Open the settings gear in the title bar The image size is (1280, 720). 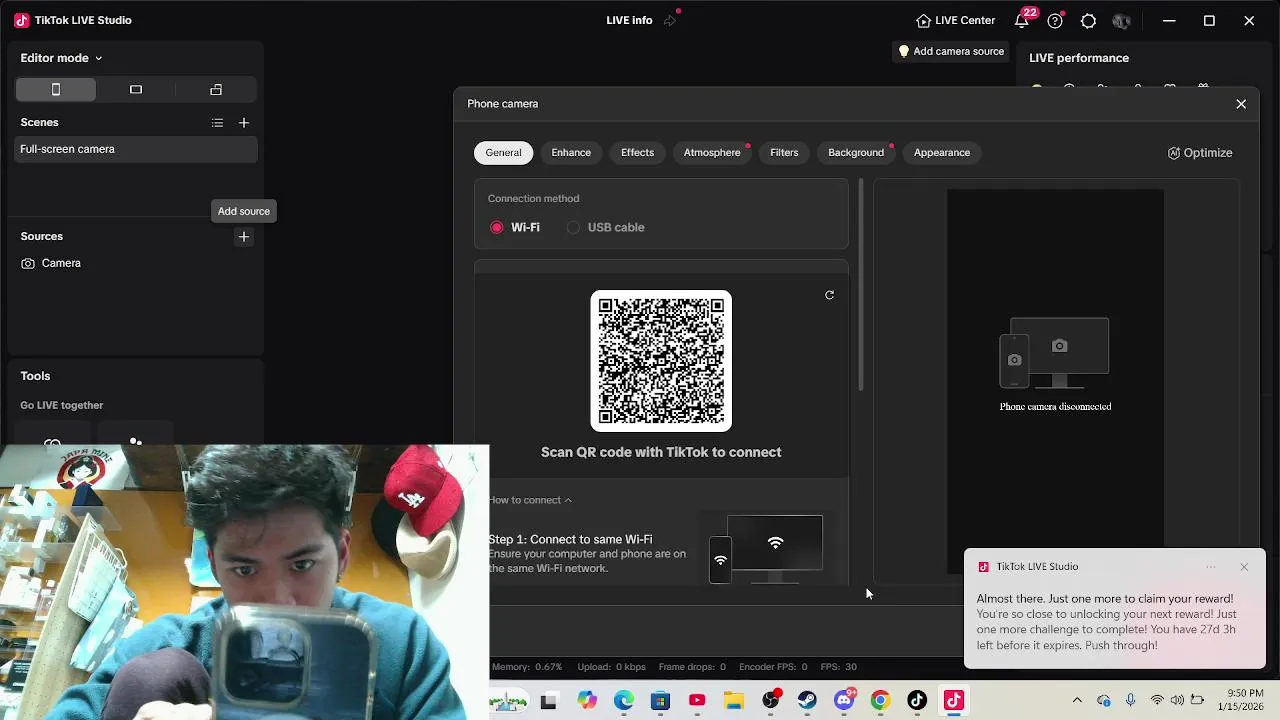1088,20
